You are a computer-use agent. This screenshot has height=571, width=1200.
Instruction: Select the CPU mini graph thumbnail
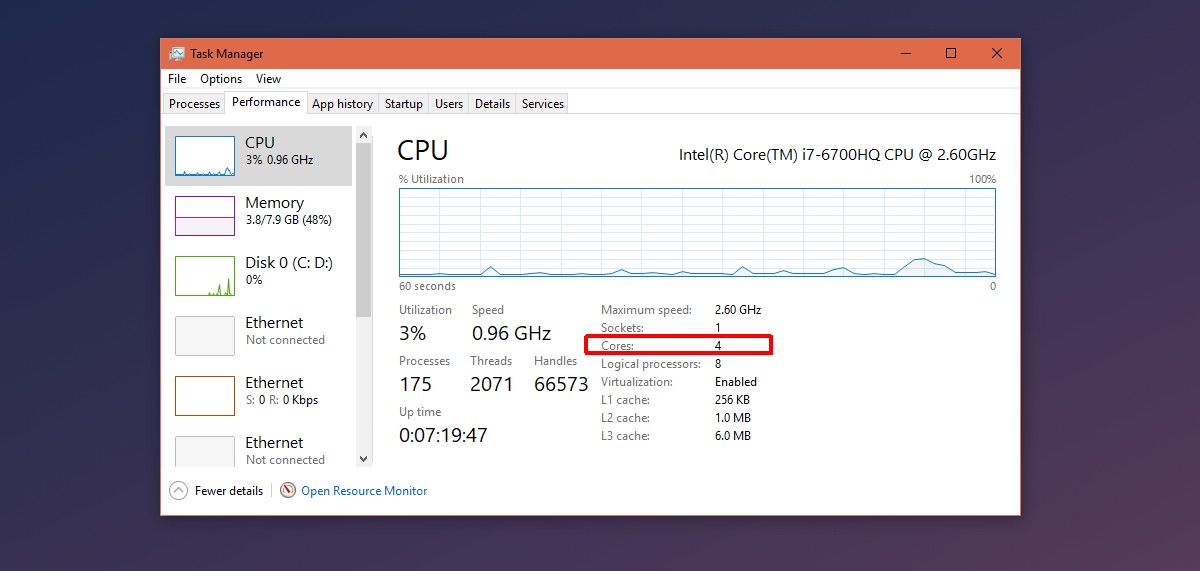tap(205, 156)
